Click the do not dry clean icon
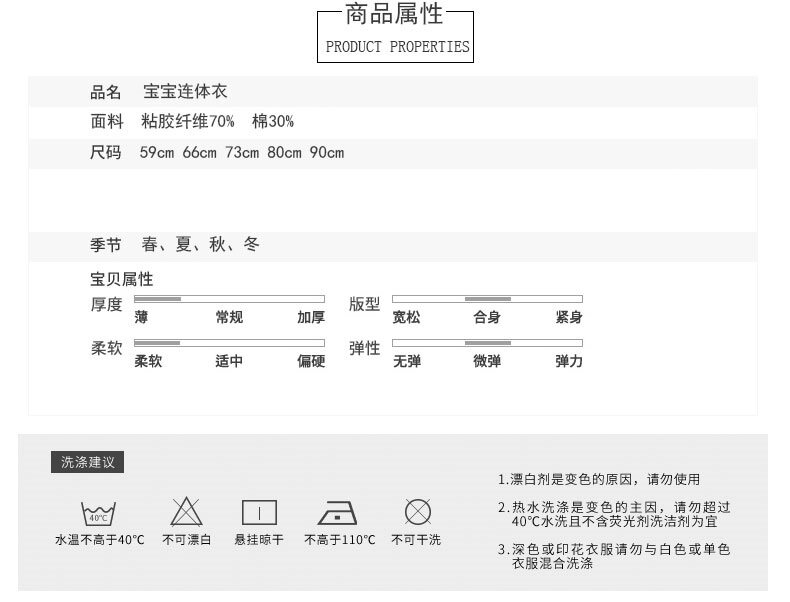Image resolution: width=790 pixels, height=602 pixels. click(x=418, y=512)
